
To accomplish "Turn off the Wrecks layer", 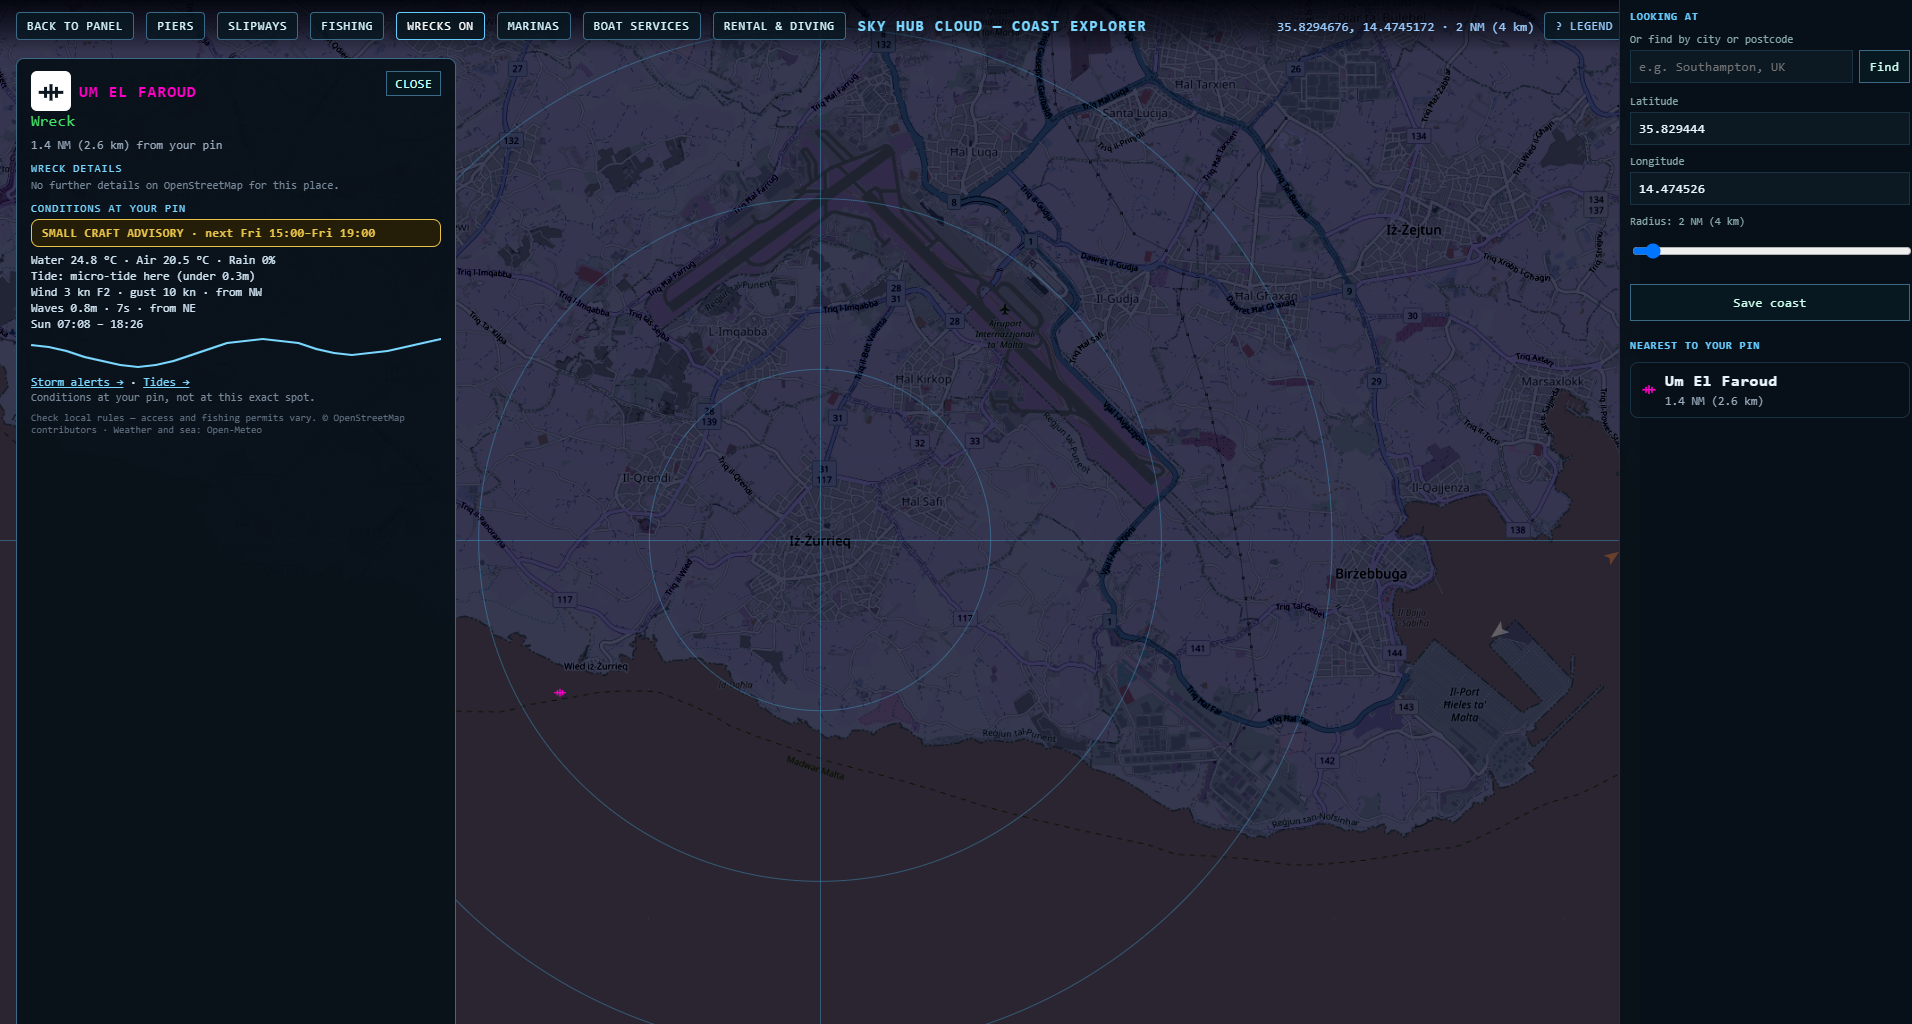I will (x=440, y=26).
